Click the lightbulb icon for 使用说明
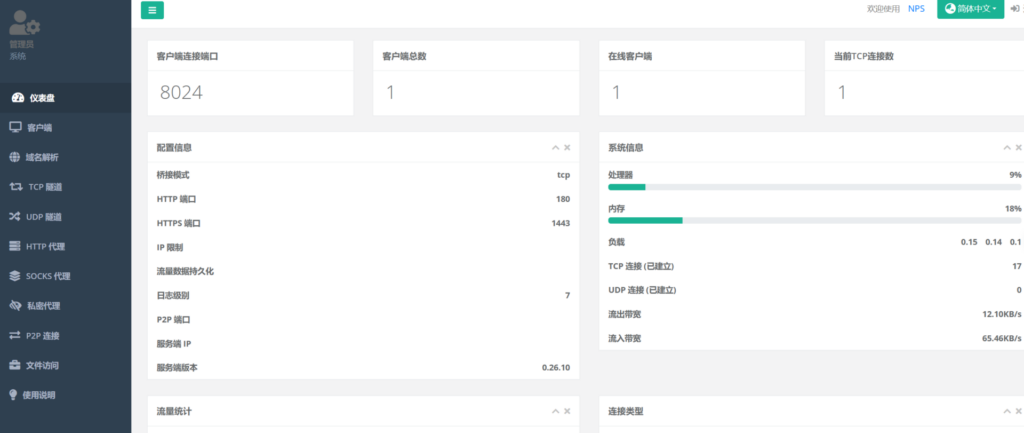 tap(13, 395)
